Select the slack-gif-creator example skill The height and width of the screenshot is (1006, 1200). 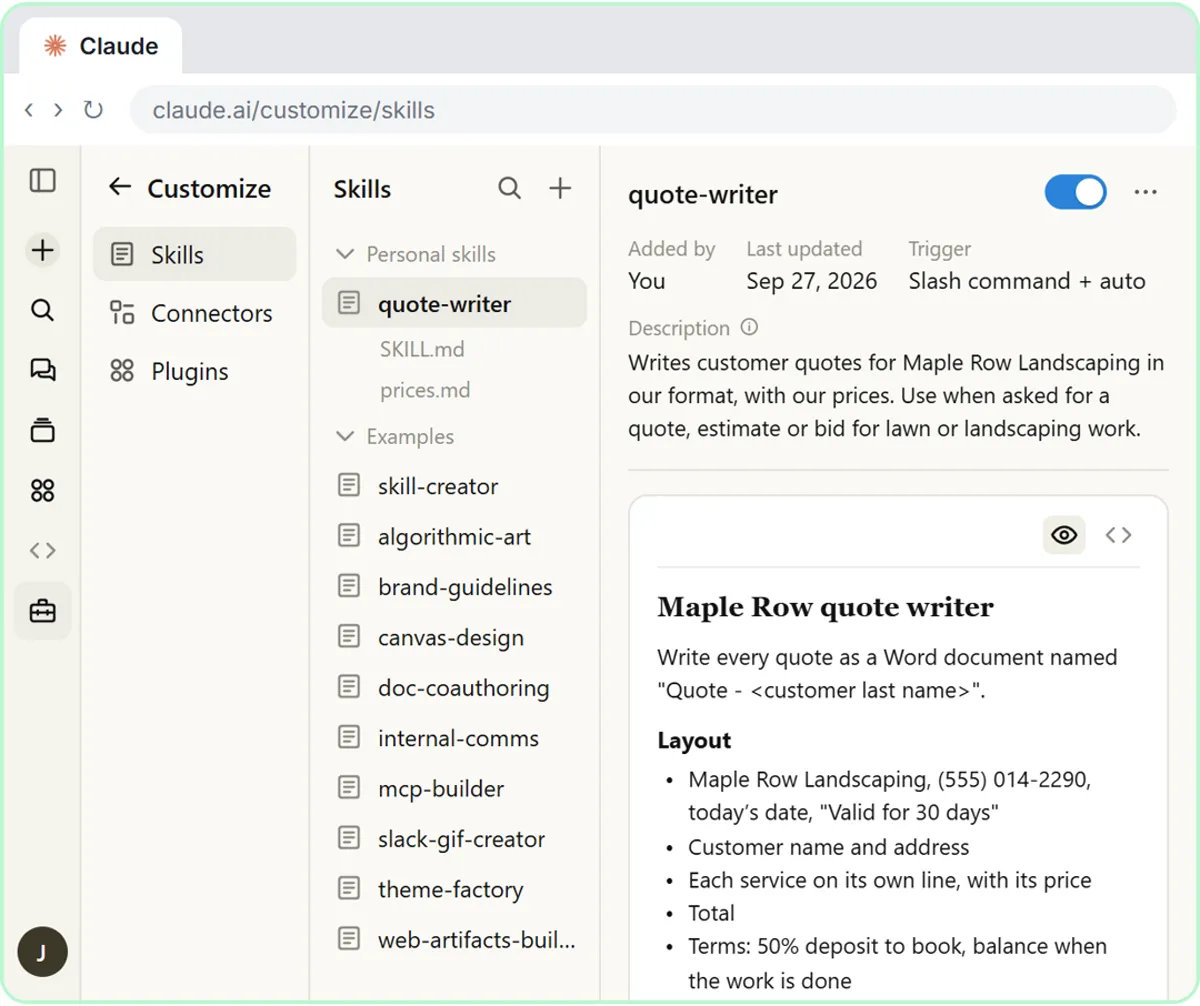click(x=454, y=838)
